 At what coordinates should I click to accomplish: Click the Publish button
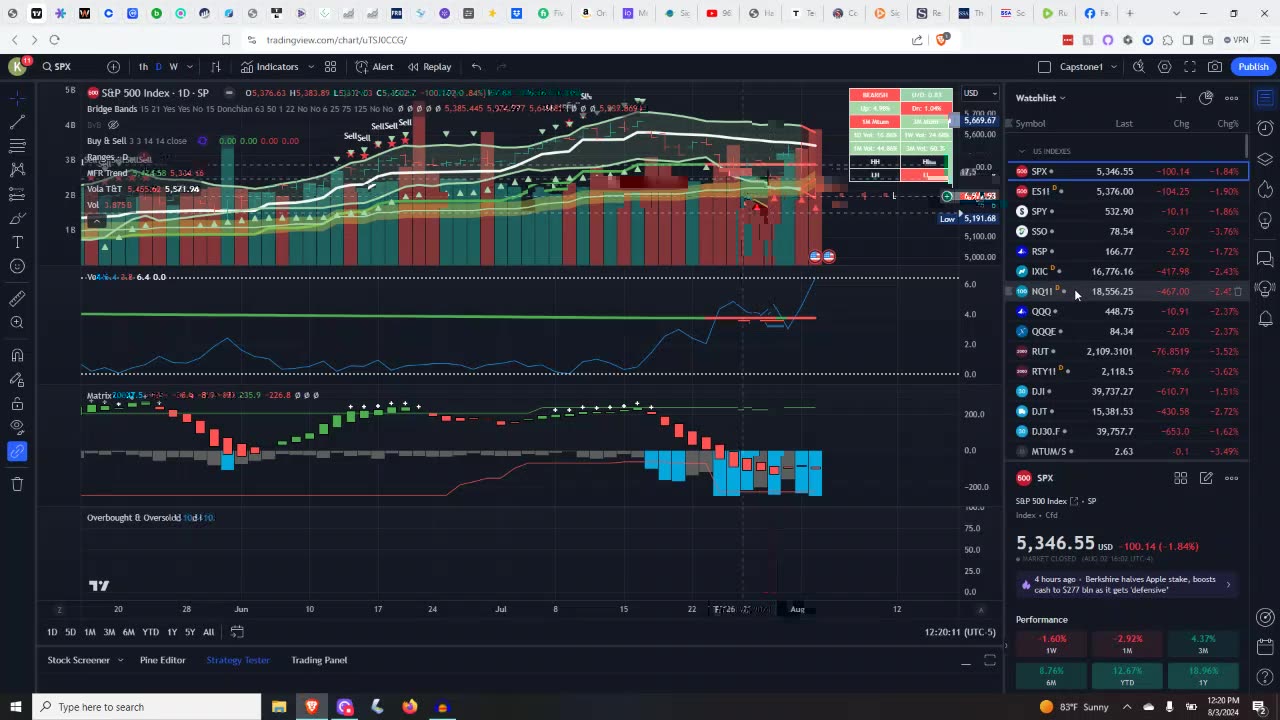point(1253,67)
